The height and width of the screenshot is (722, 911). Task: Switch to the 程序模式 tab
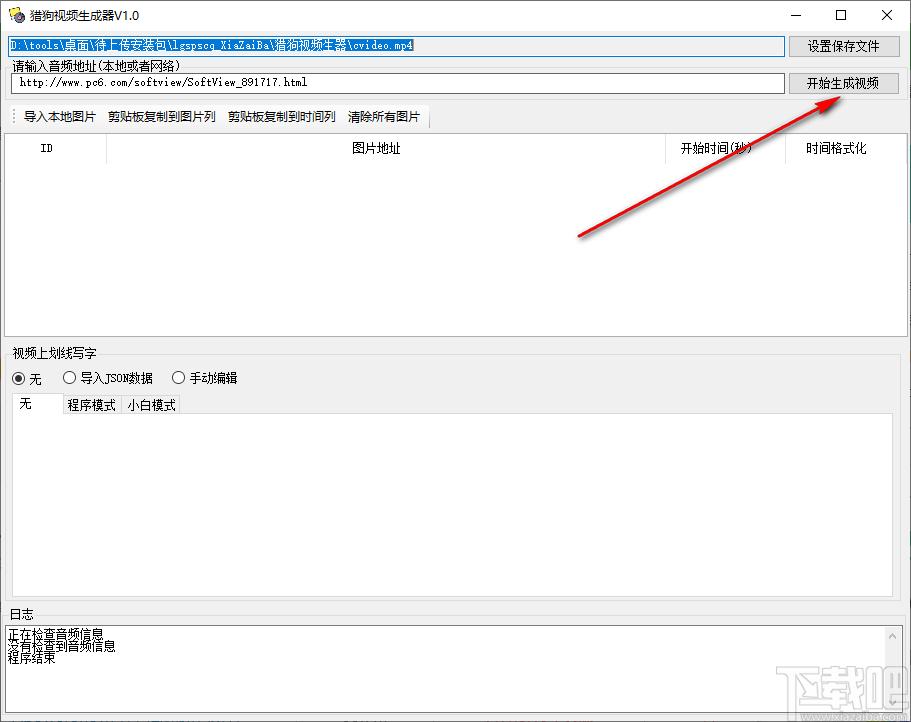click(x=92, y=405)
